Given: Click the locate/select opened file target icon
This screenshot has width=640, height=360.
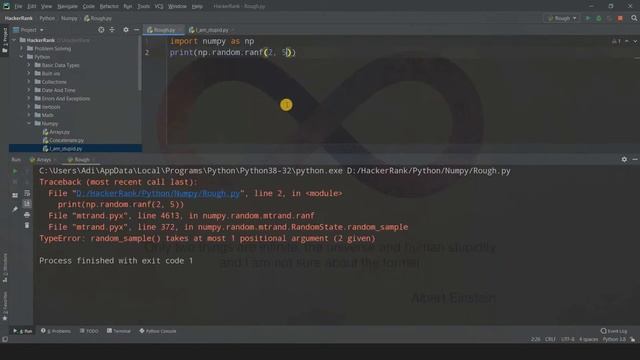Looking at the screenshot, I should point(101,30).
